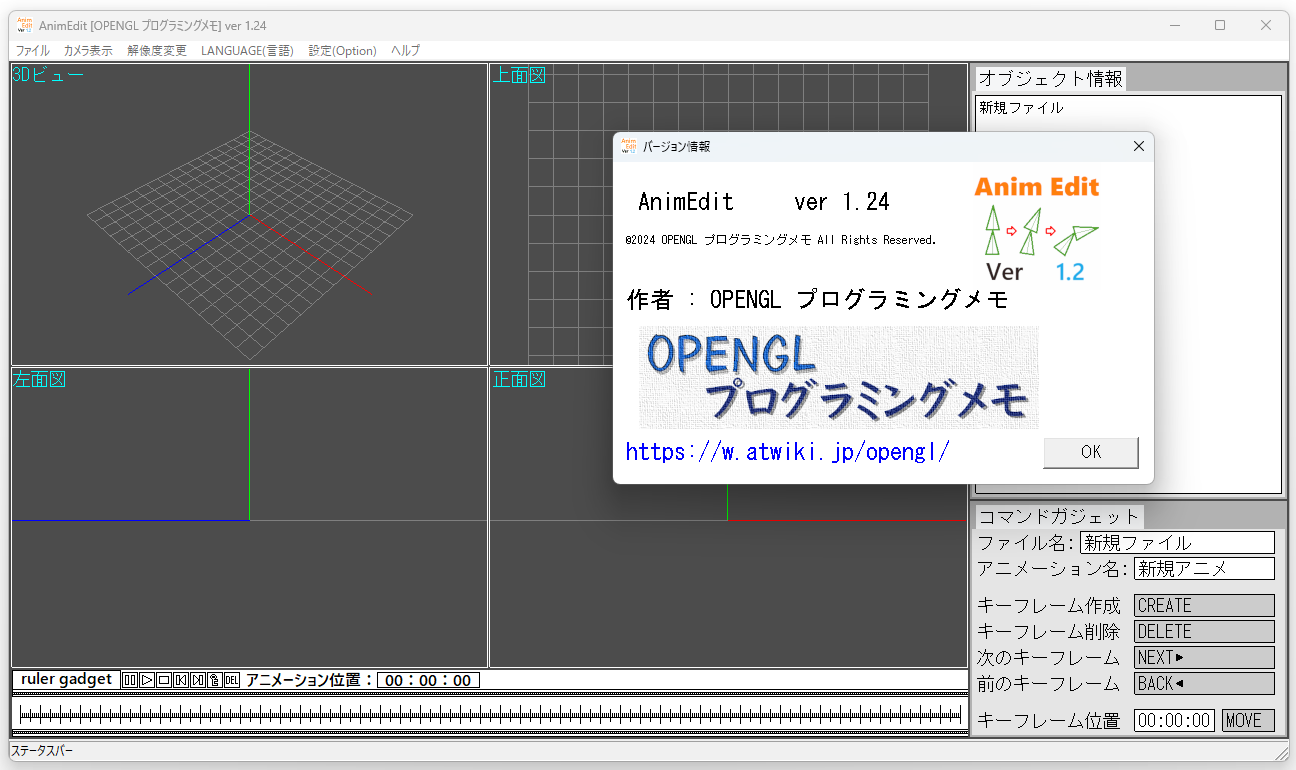Screen dimensions: 1296x770
Task: Click the アニメーション位置 time display
Action: pyautogui.click(x=428, y=681)
